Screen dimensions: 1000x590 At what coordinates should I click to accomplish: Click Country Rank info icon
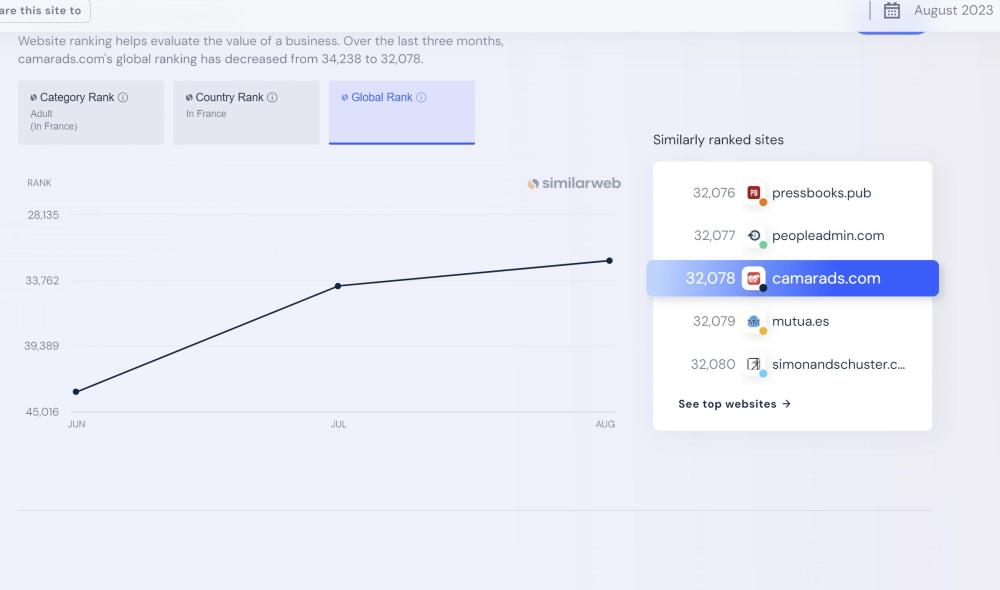click(x=273, y=98)
